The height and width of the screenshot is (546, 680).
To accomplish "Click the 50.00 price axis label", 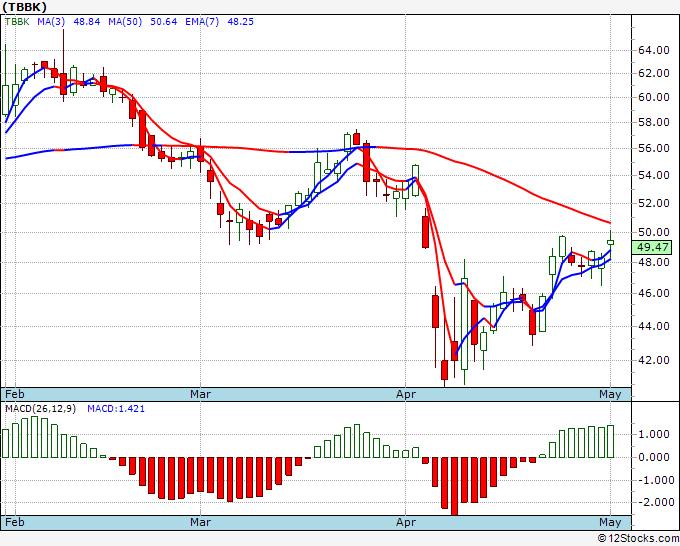I will click(x=654, y=232).
